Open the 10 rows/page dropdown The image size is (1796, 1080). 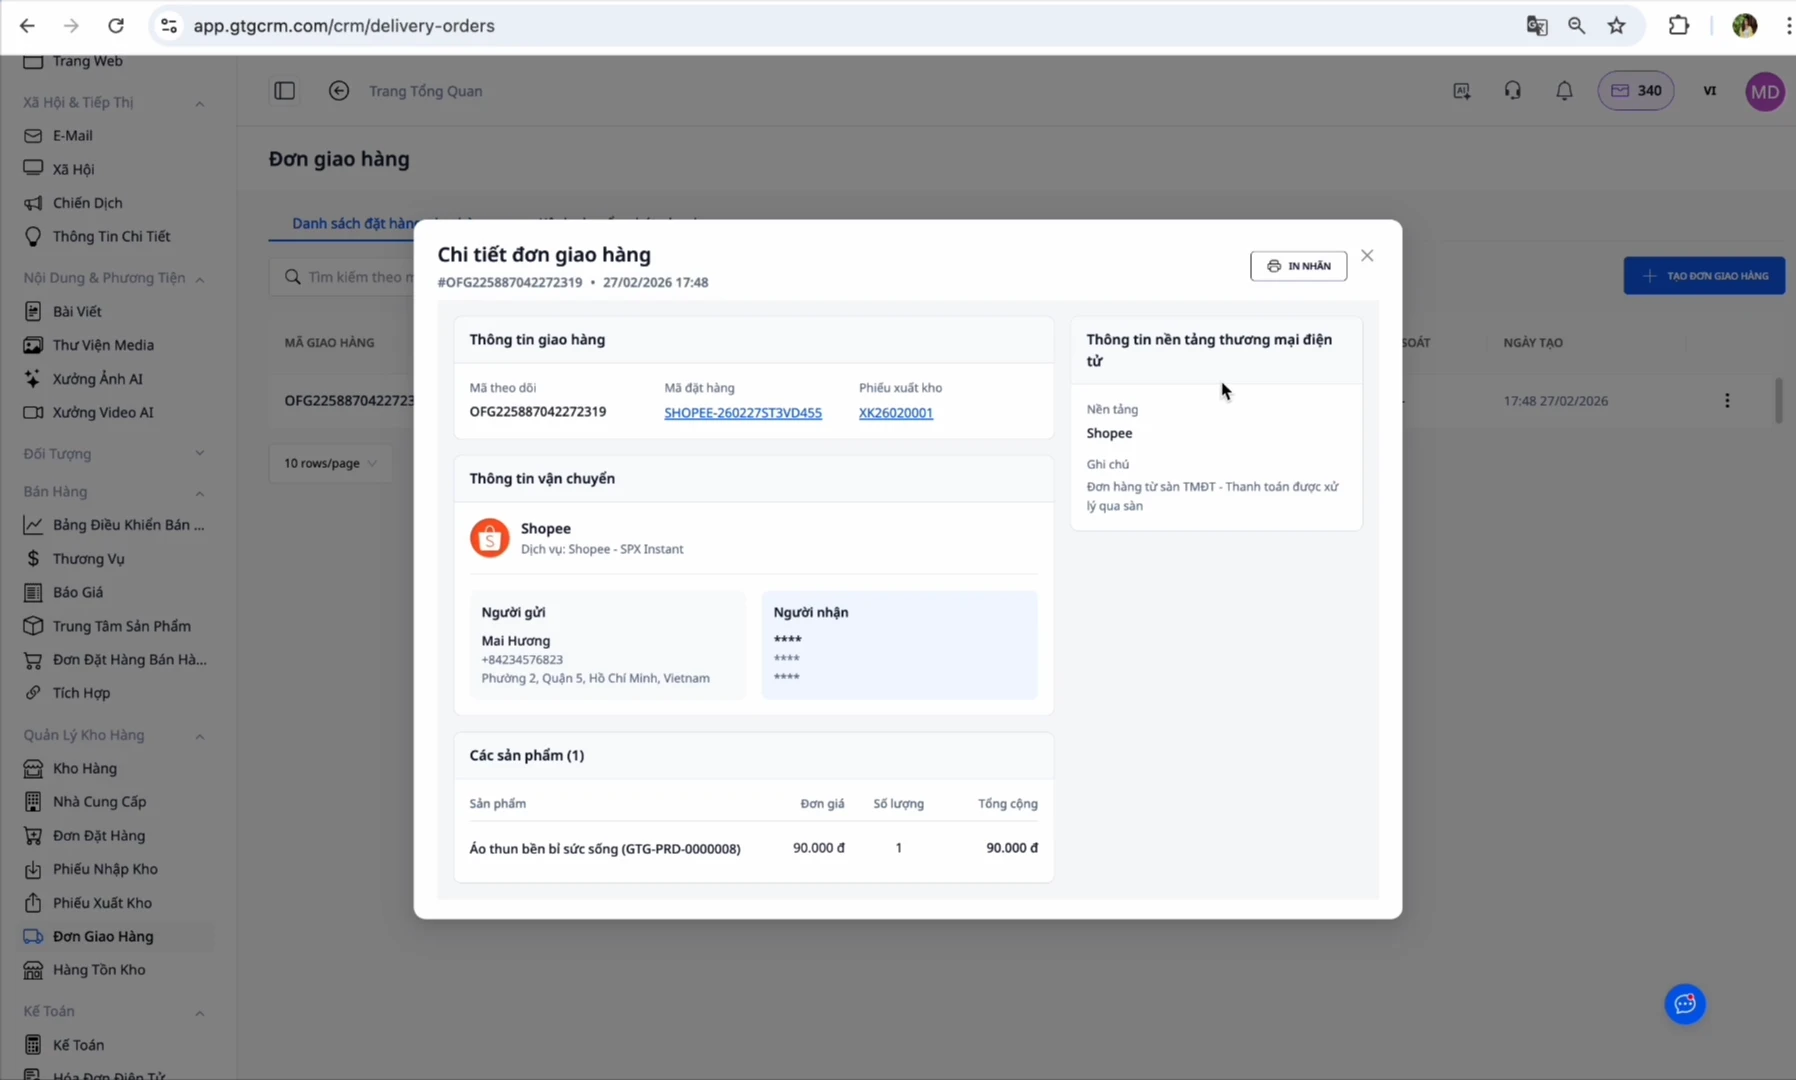click(x=330, y=463)
